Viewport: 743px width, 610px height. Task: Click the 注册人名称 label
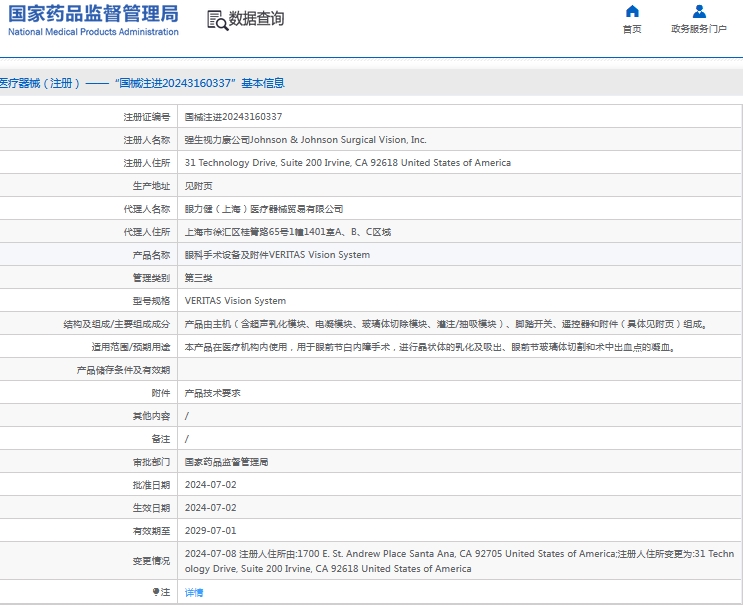[x=147, y=140]
